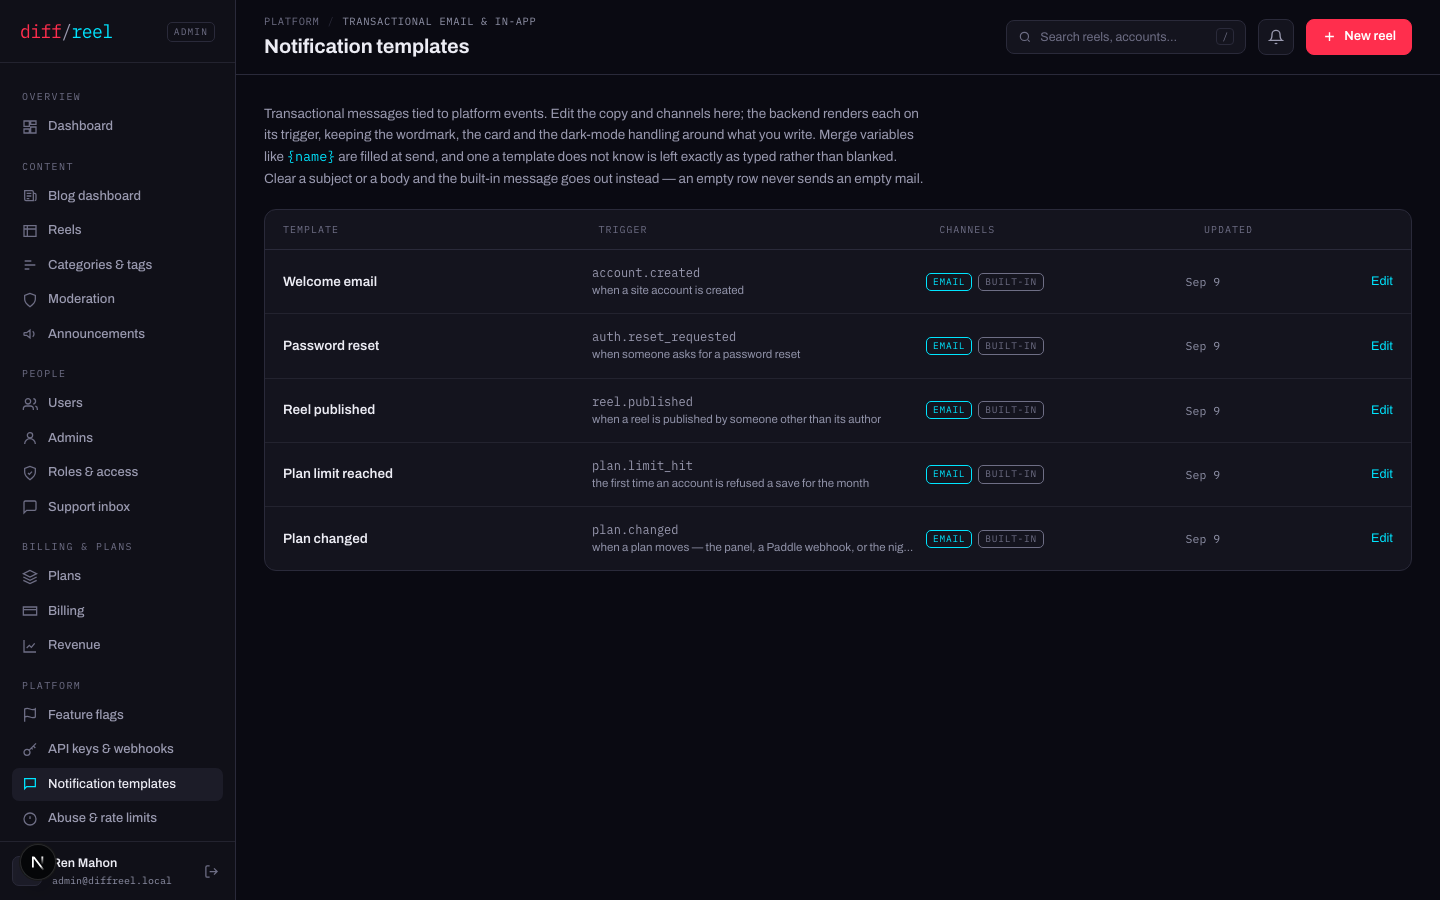Click the plan.limit_hit trigger text

coord(642,466)
